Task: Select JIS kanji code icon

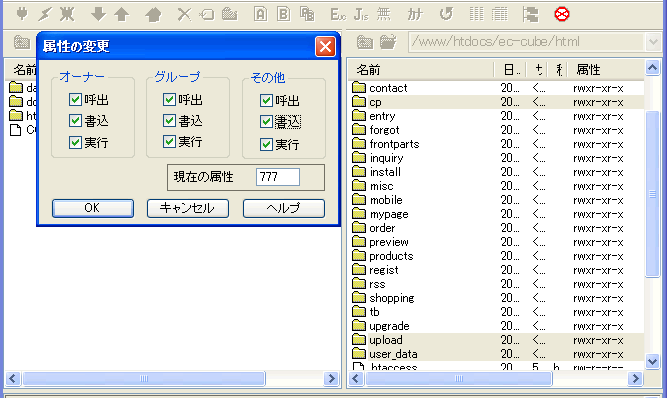Action: click(x=361, y=14)
